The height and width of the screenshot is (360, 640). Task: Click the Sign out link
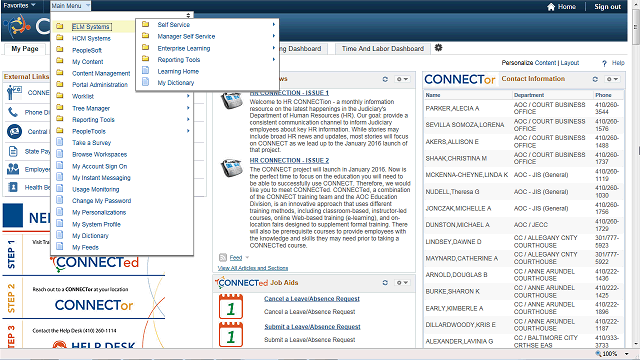607,7
